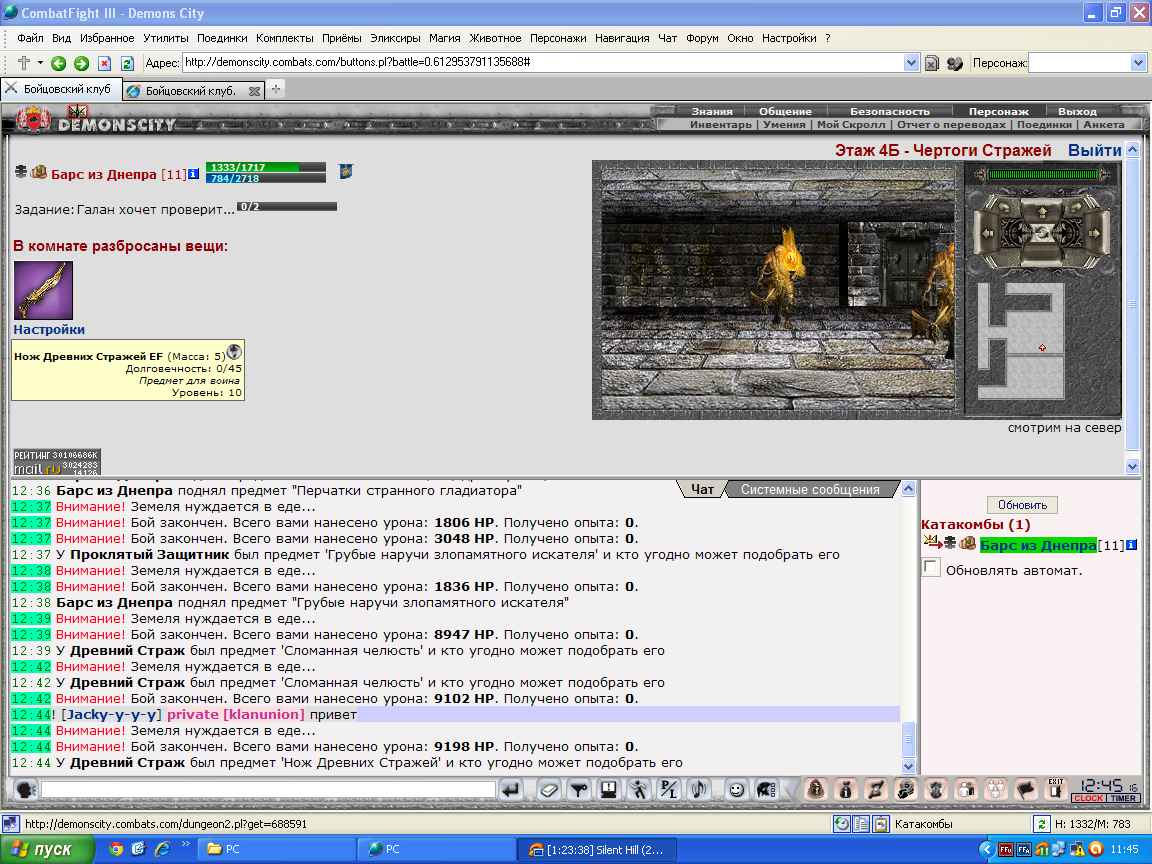Open the Пуск start button
1152x864 pixels.
[x=47, y=849]
